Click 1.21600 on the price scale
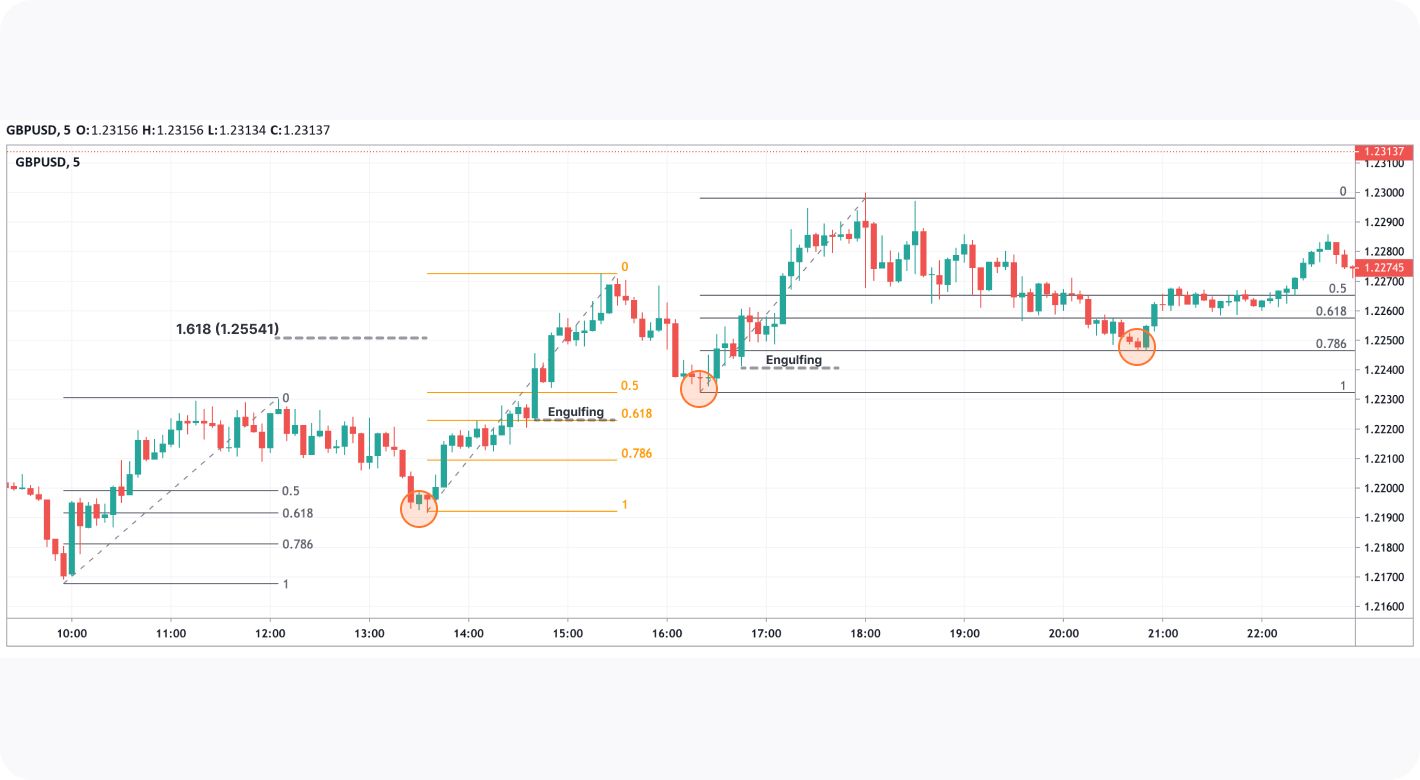1420x780 pixels. click(1386, 607)
